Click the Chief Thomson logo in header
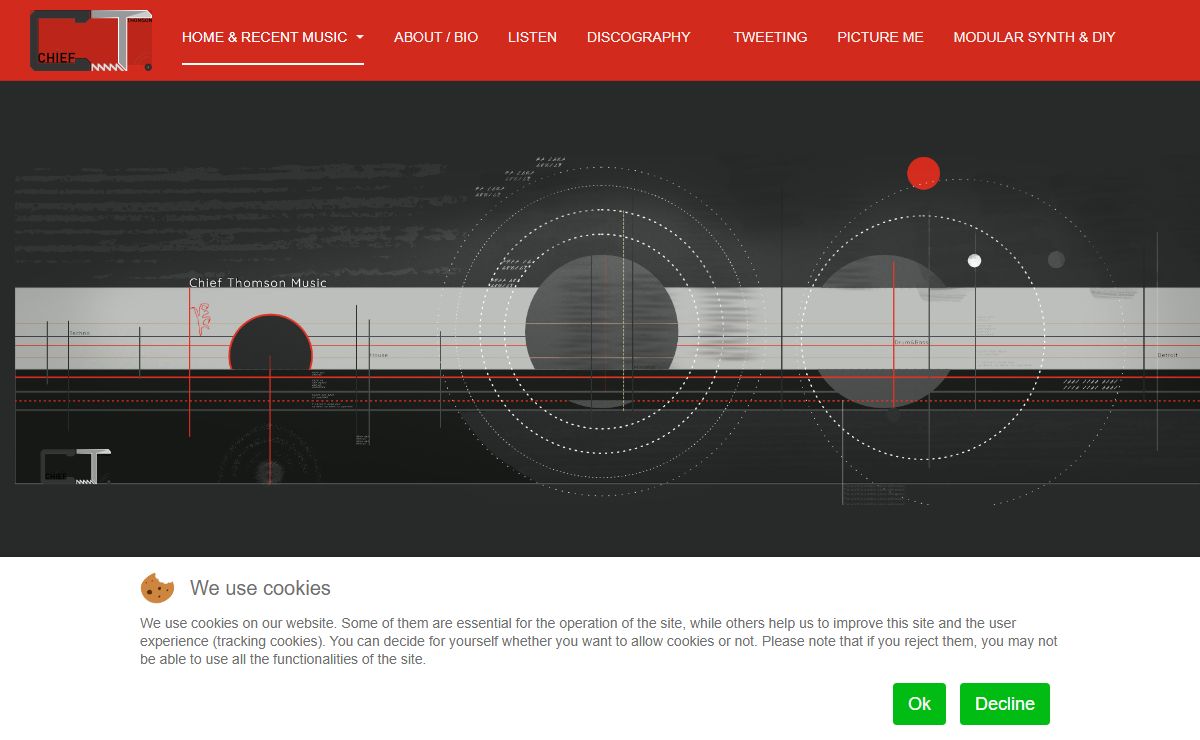 pyautogui.click(x=91, y=40)
